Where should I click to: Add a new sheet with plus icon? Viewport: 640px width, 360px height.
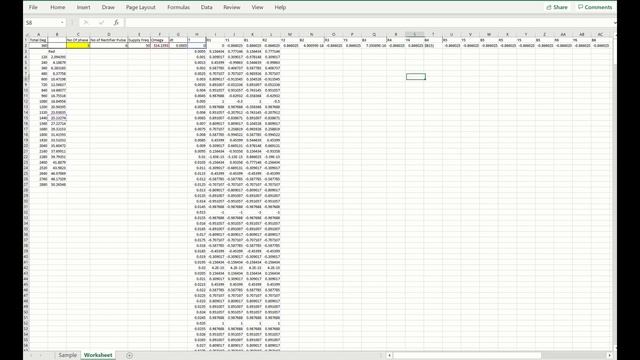tap(129, 356)
